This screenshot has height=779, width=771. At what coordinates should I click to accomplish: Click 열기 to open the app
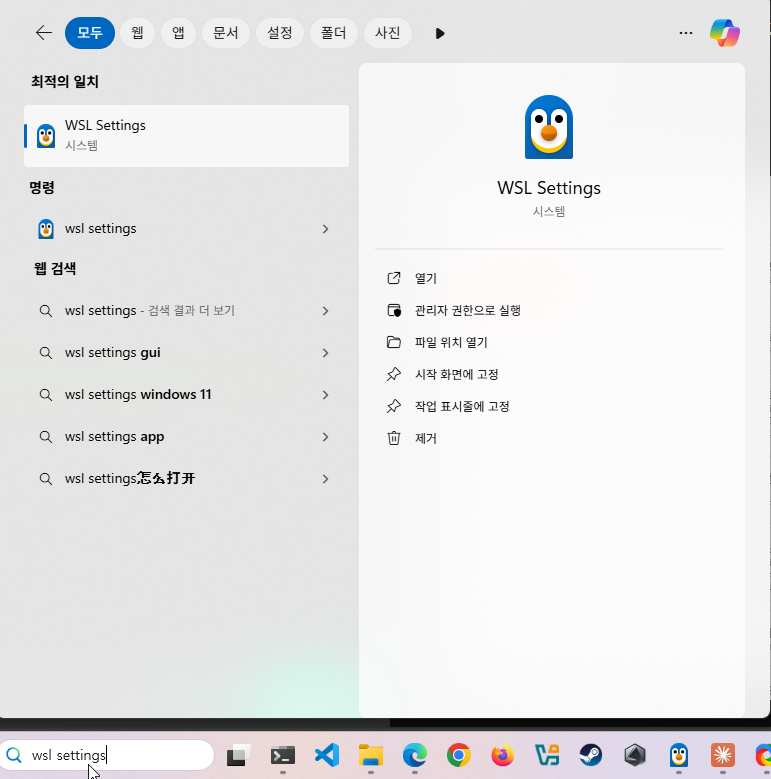[x=426, y=278]
